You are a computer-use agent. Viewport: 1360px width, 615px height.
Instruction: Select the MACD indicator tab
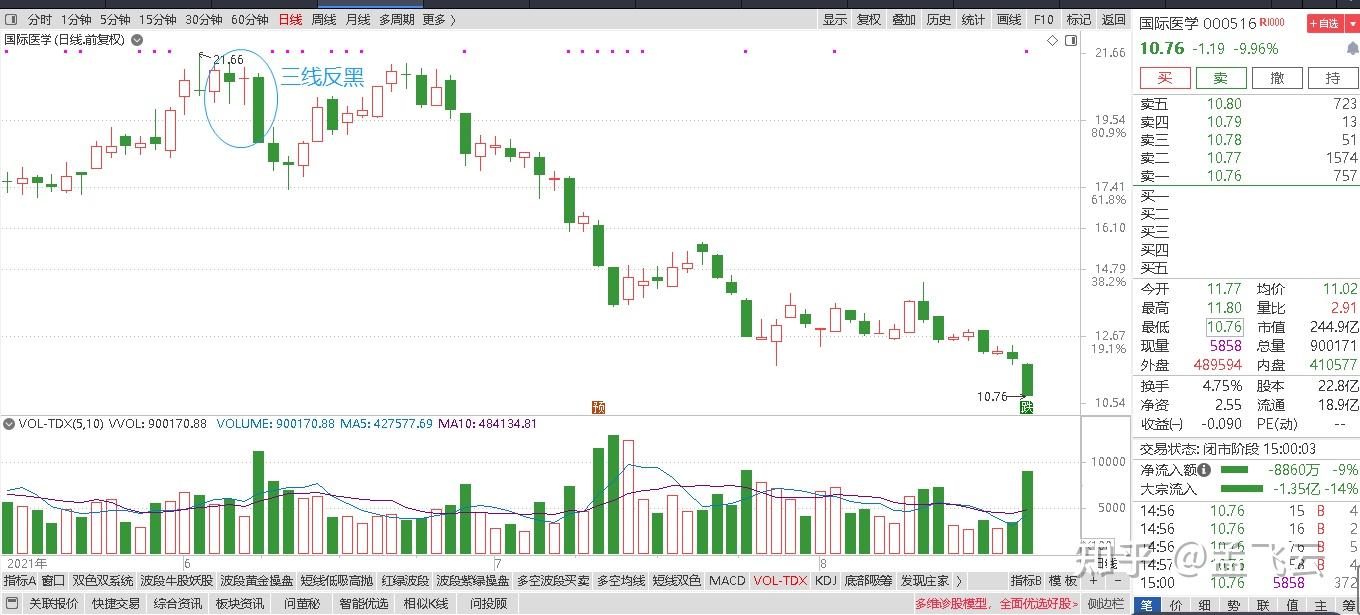tap(727, 580)
